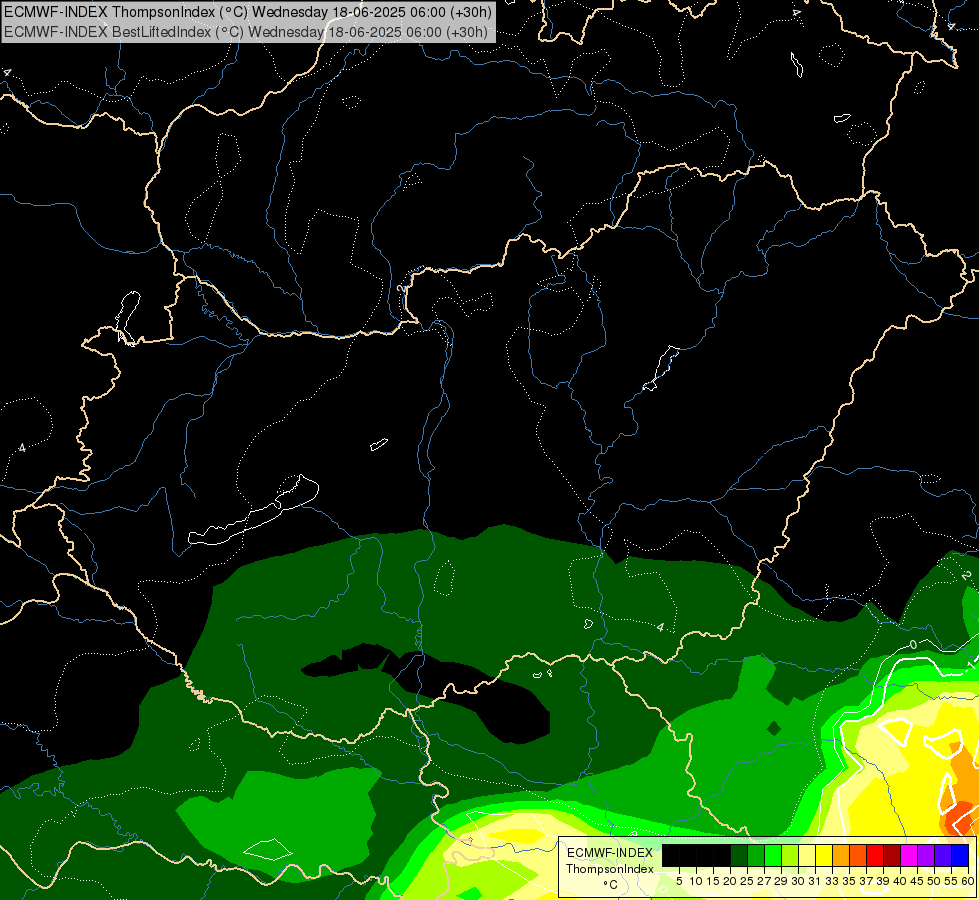The height and width of the screenshot is (900, 979).
Task: Click the indigo legend swatch for 50–55
Action: pyautogui.click(x=943, y=855)
